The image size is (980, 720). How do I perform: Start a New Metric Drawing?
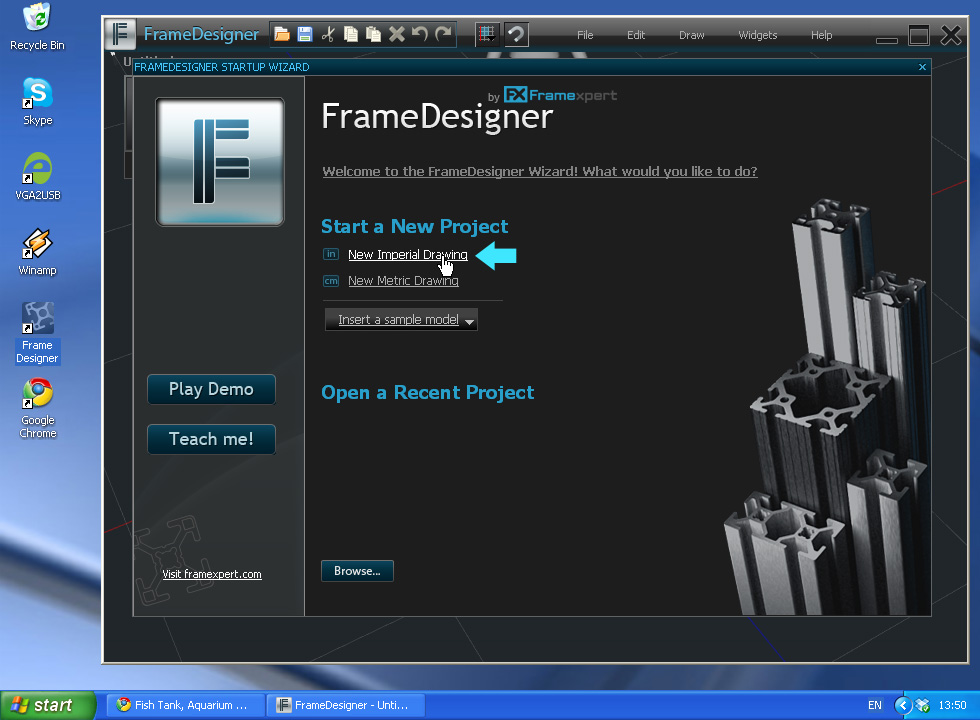[403, 281]
